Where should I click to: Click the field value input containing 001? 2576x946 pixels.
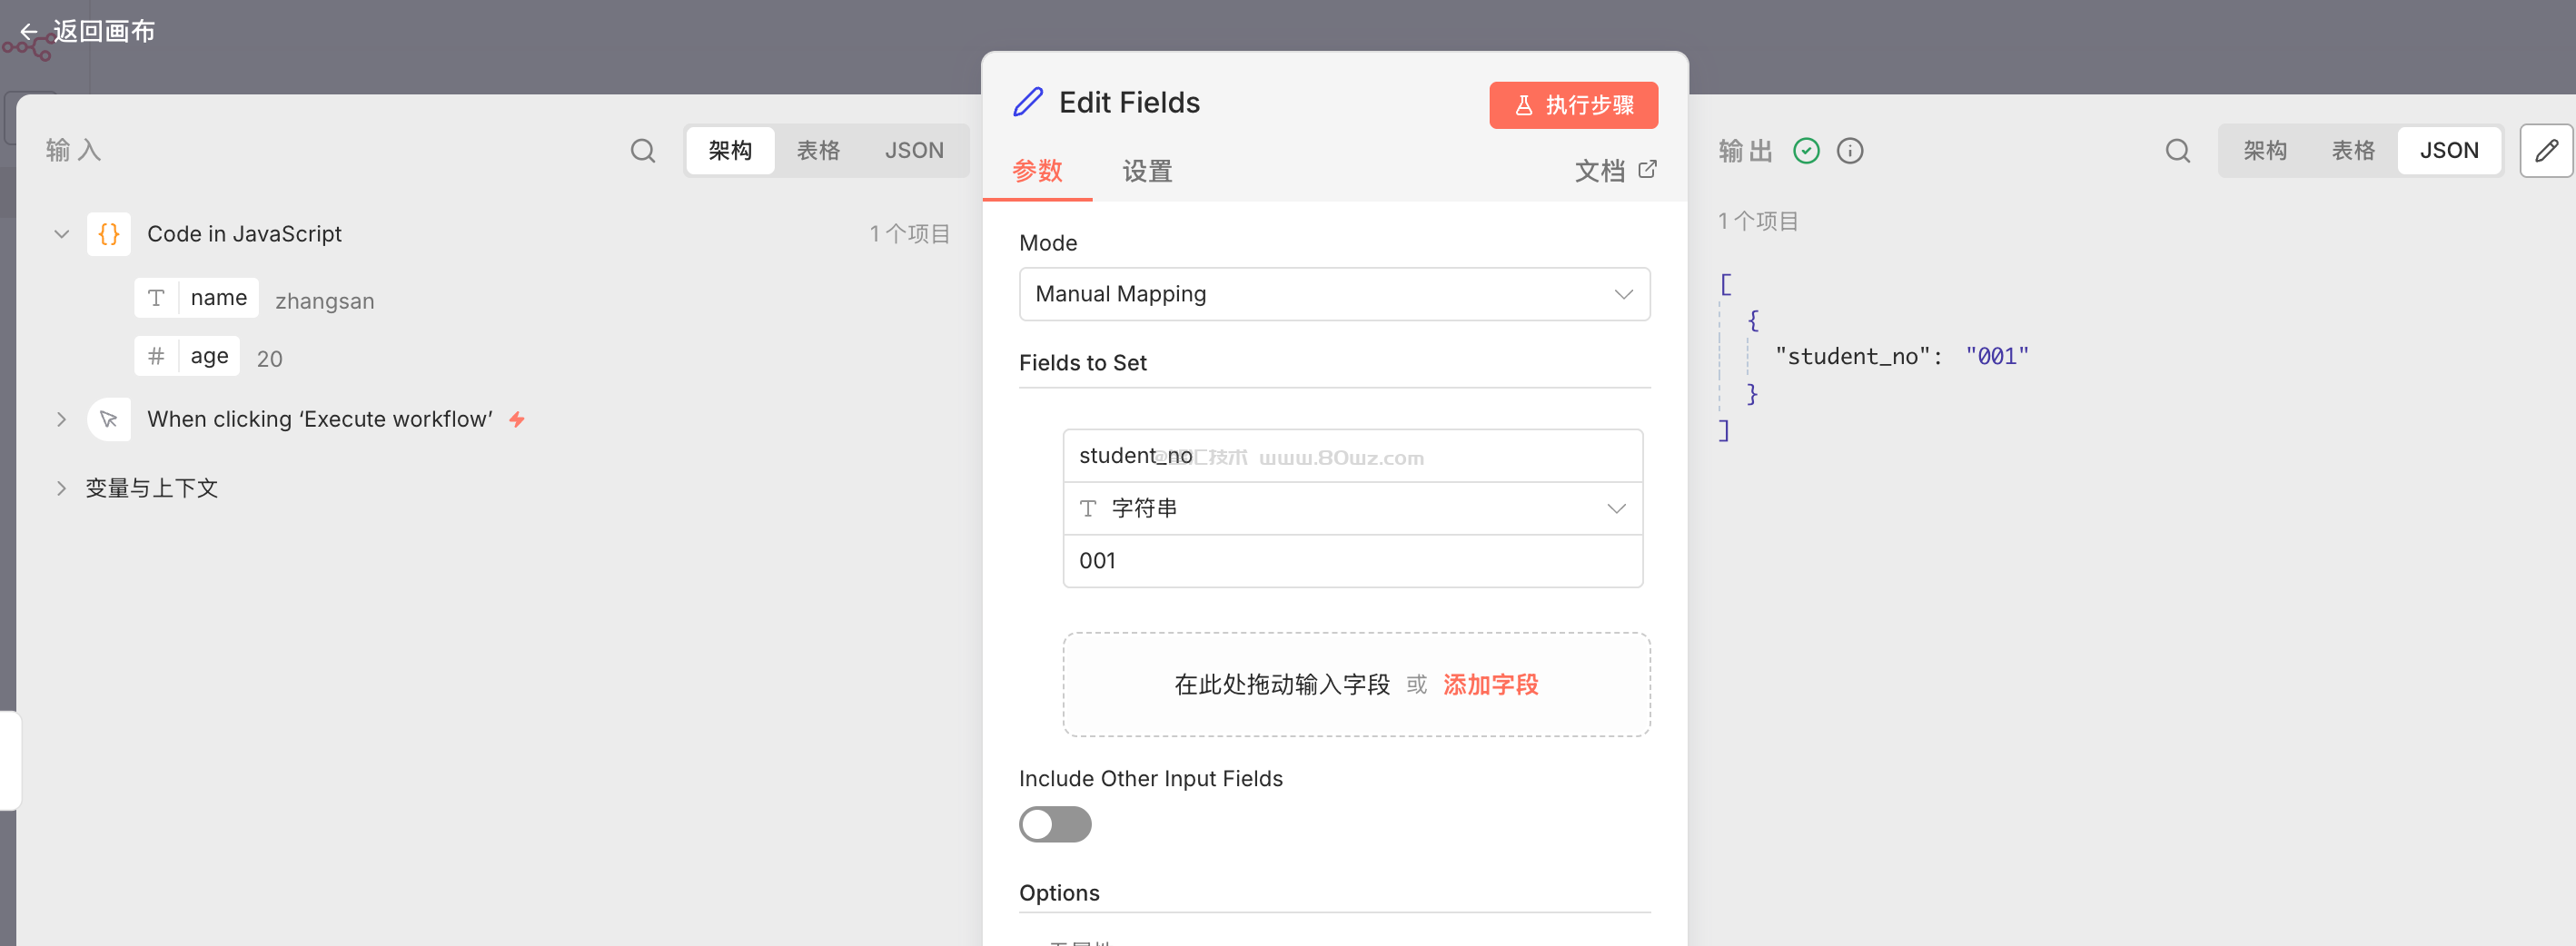click(x=1352, y=561)
